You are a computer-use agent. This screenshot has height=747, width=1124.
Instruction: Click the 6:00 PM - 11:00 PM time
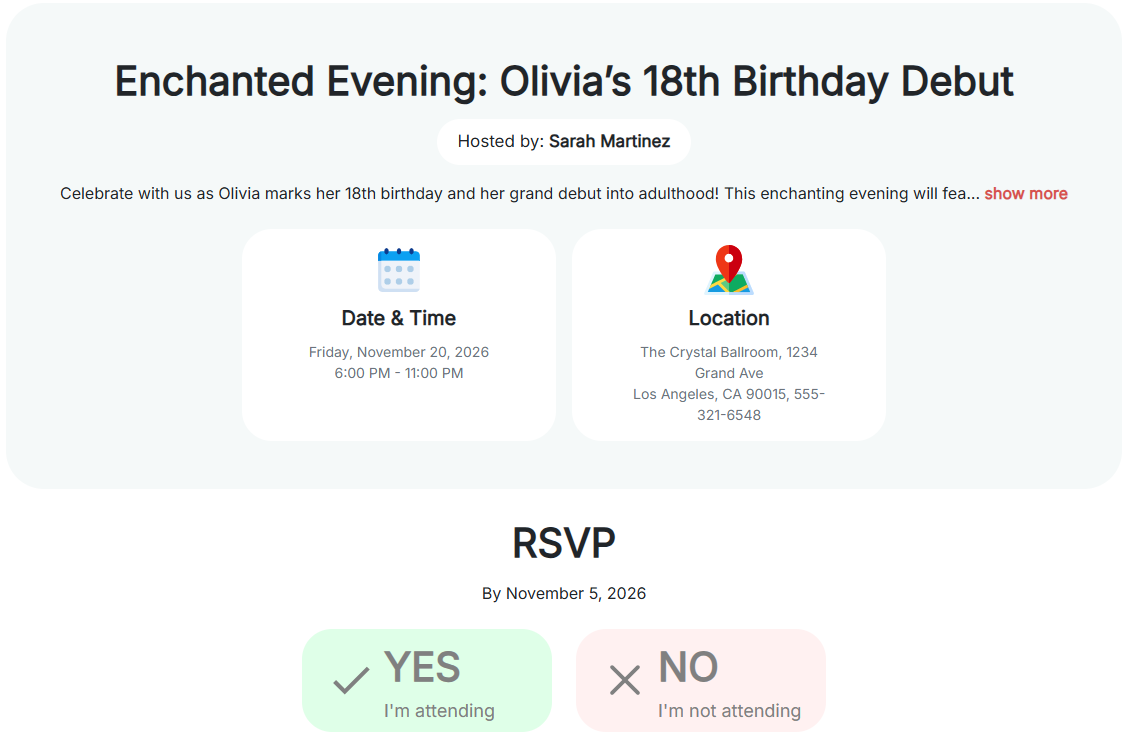click(399, 373)
